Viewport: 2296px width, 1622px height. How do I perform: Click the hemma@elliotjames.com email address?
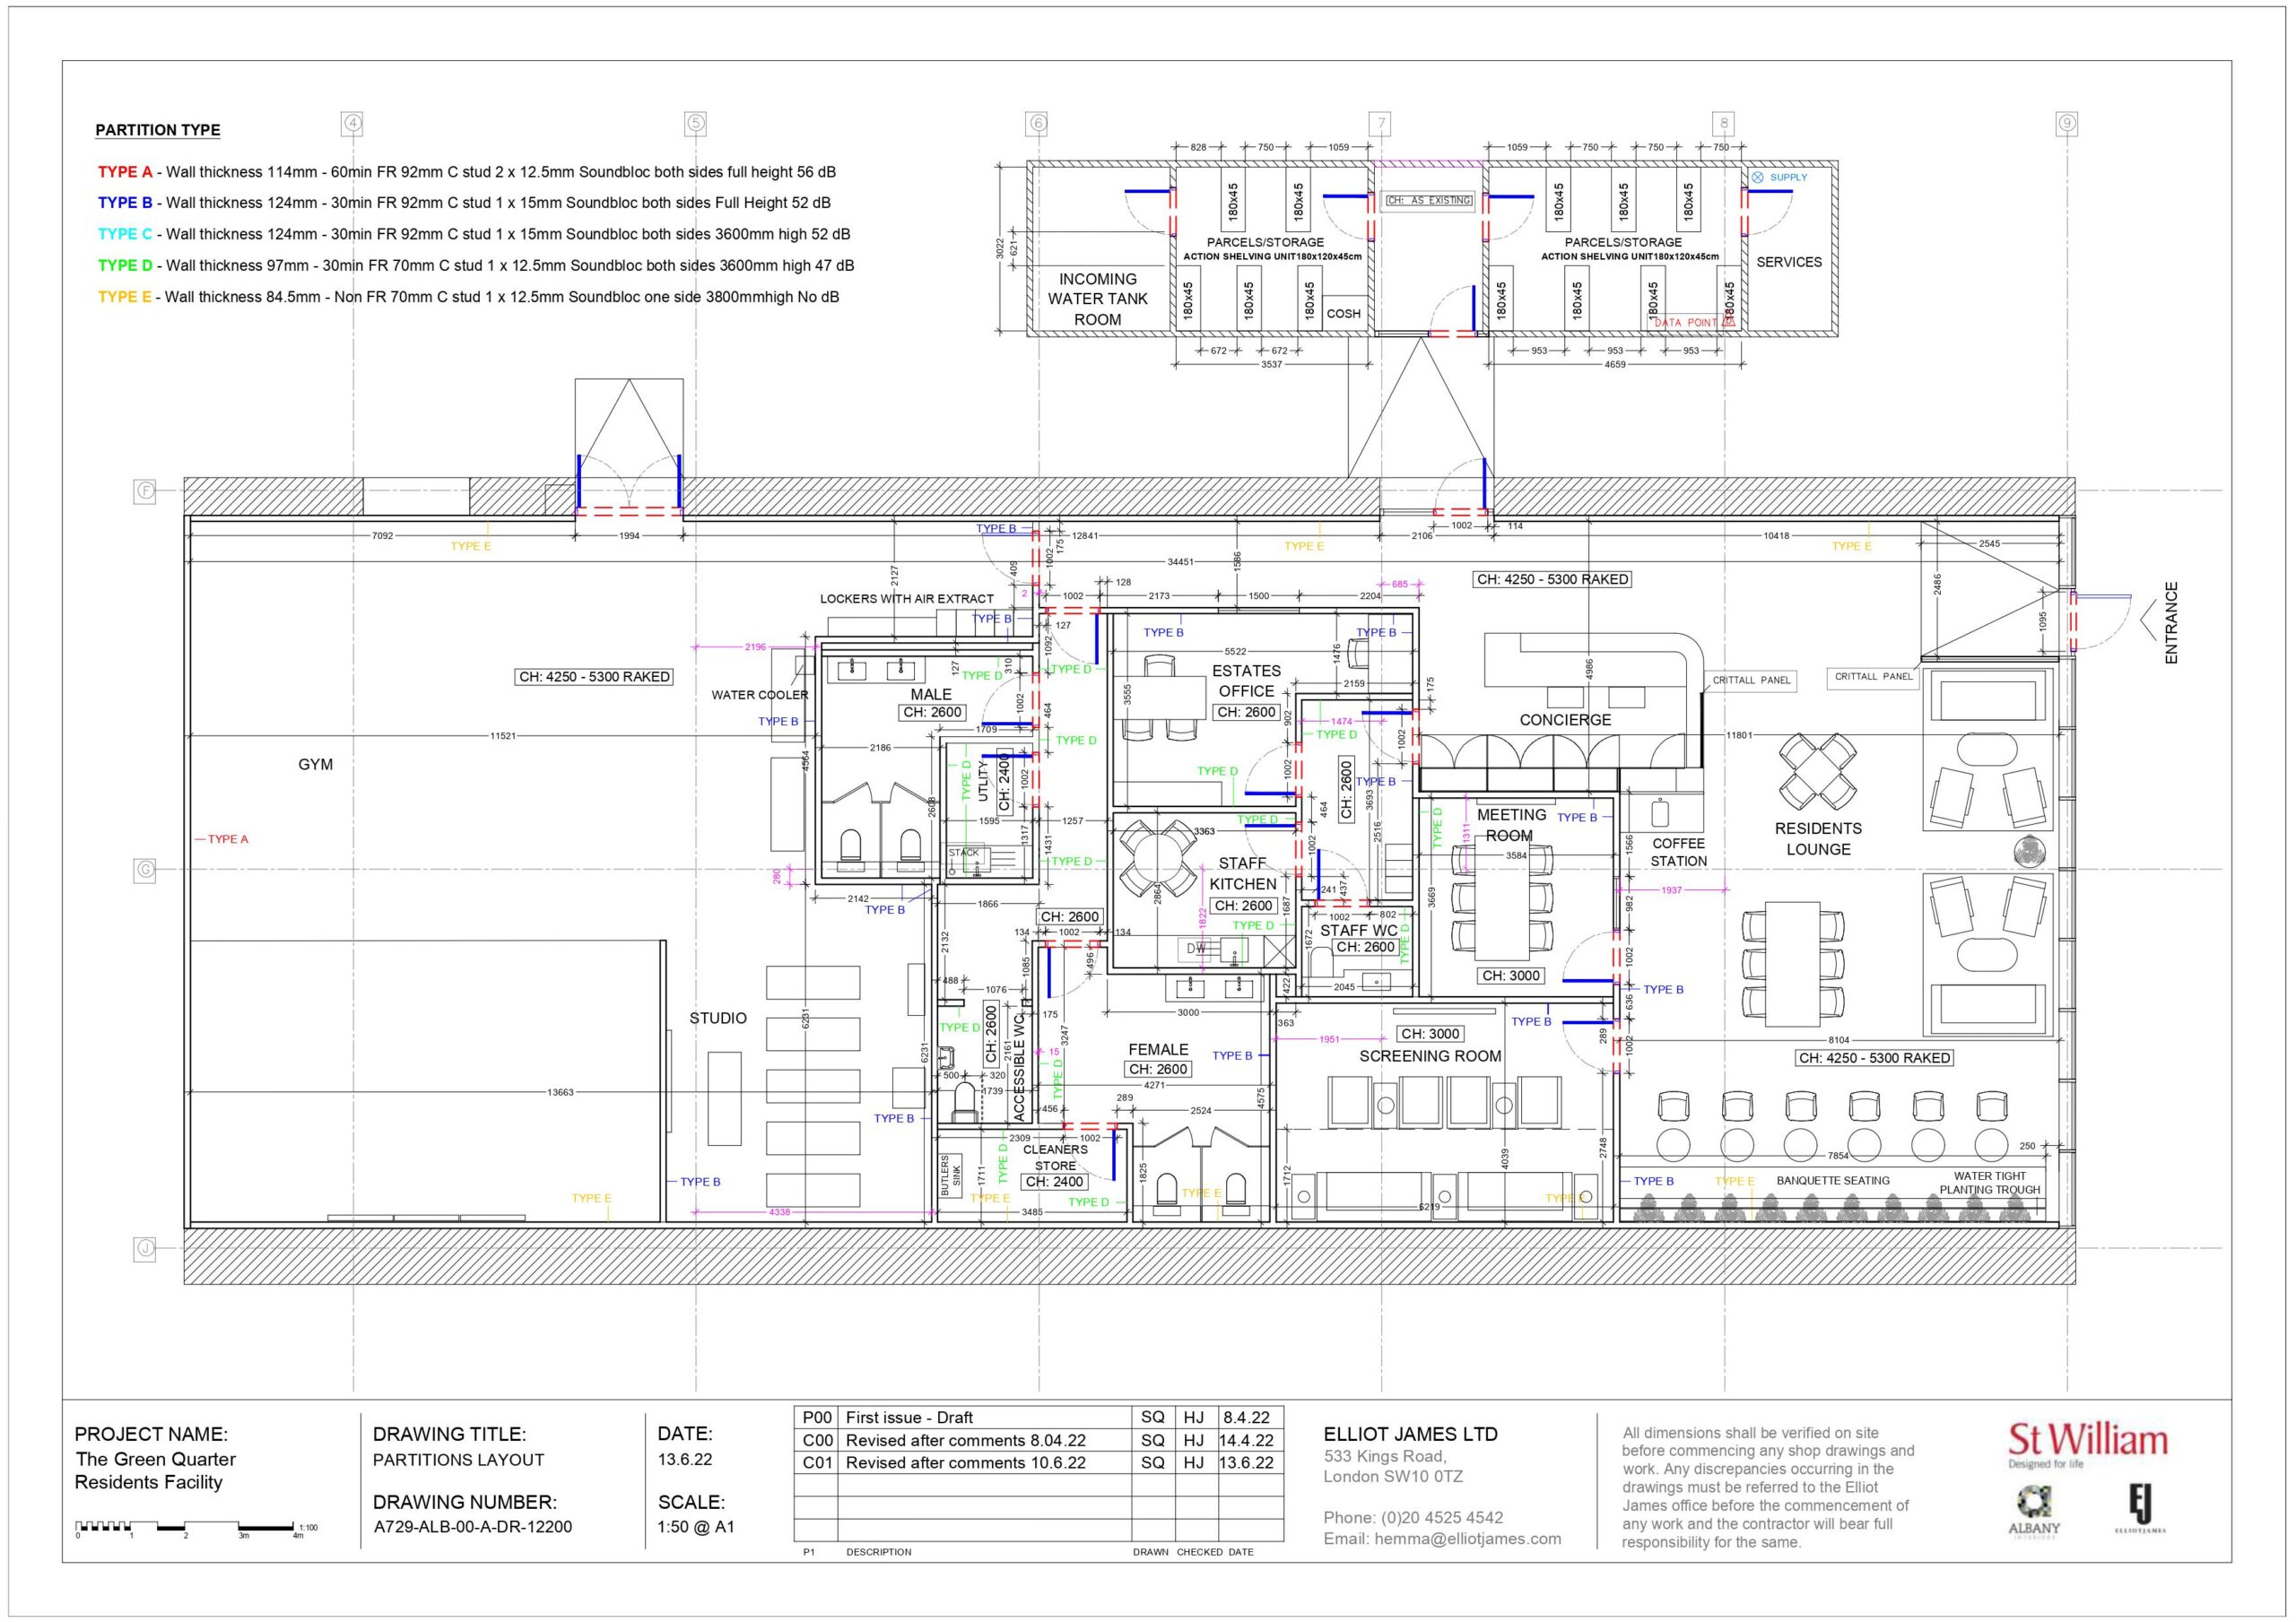(x=1467, y=1538)
